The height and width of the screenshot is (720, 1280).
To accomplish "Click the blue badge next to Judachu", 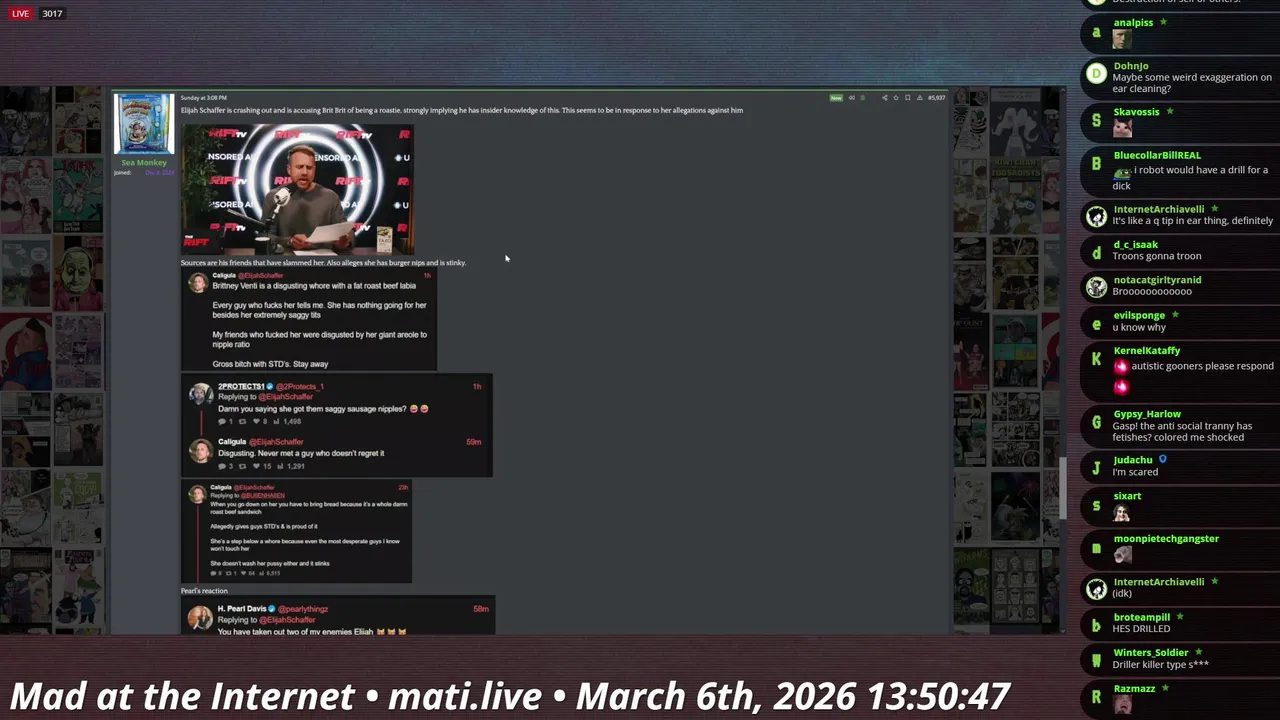I will point(1162,460).
